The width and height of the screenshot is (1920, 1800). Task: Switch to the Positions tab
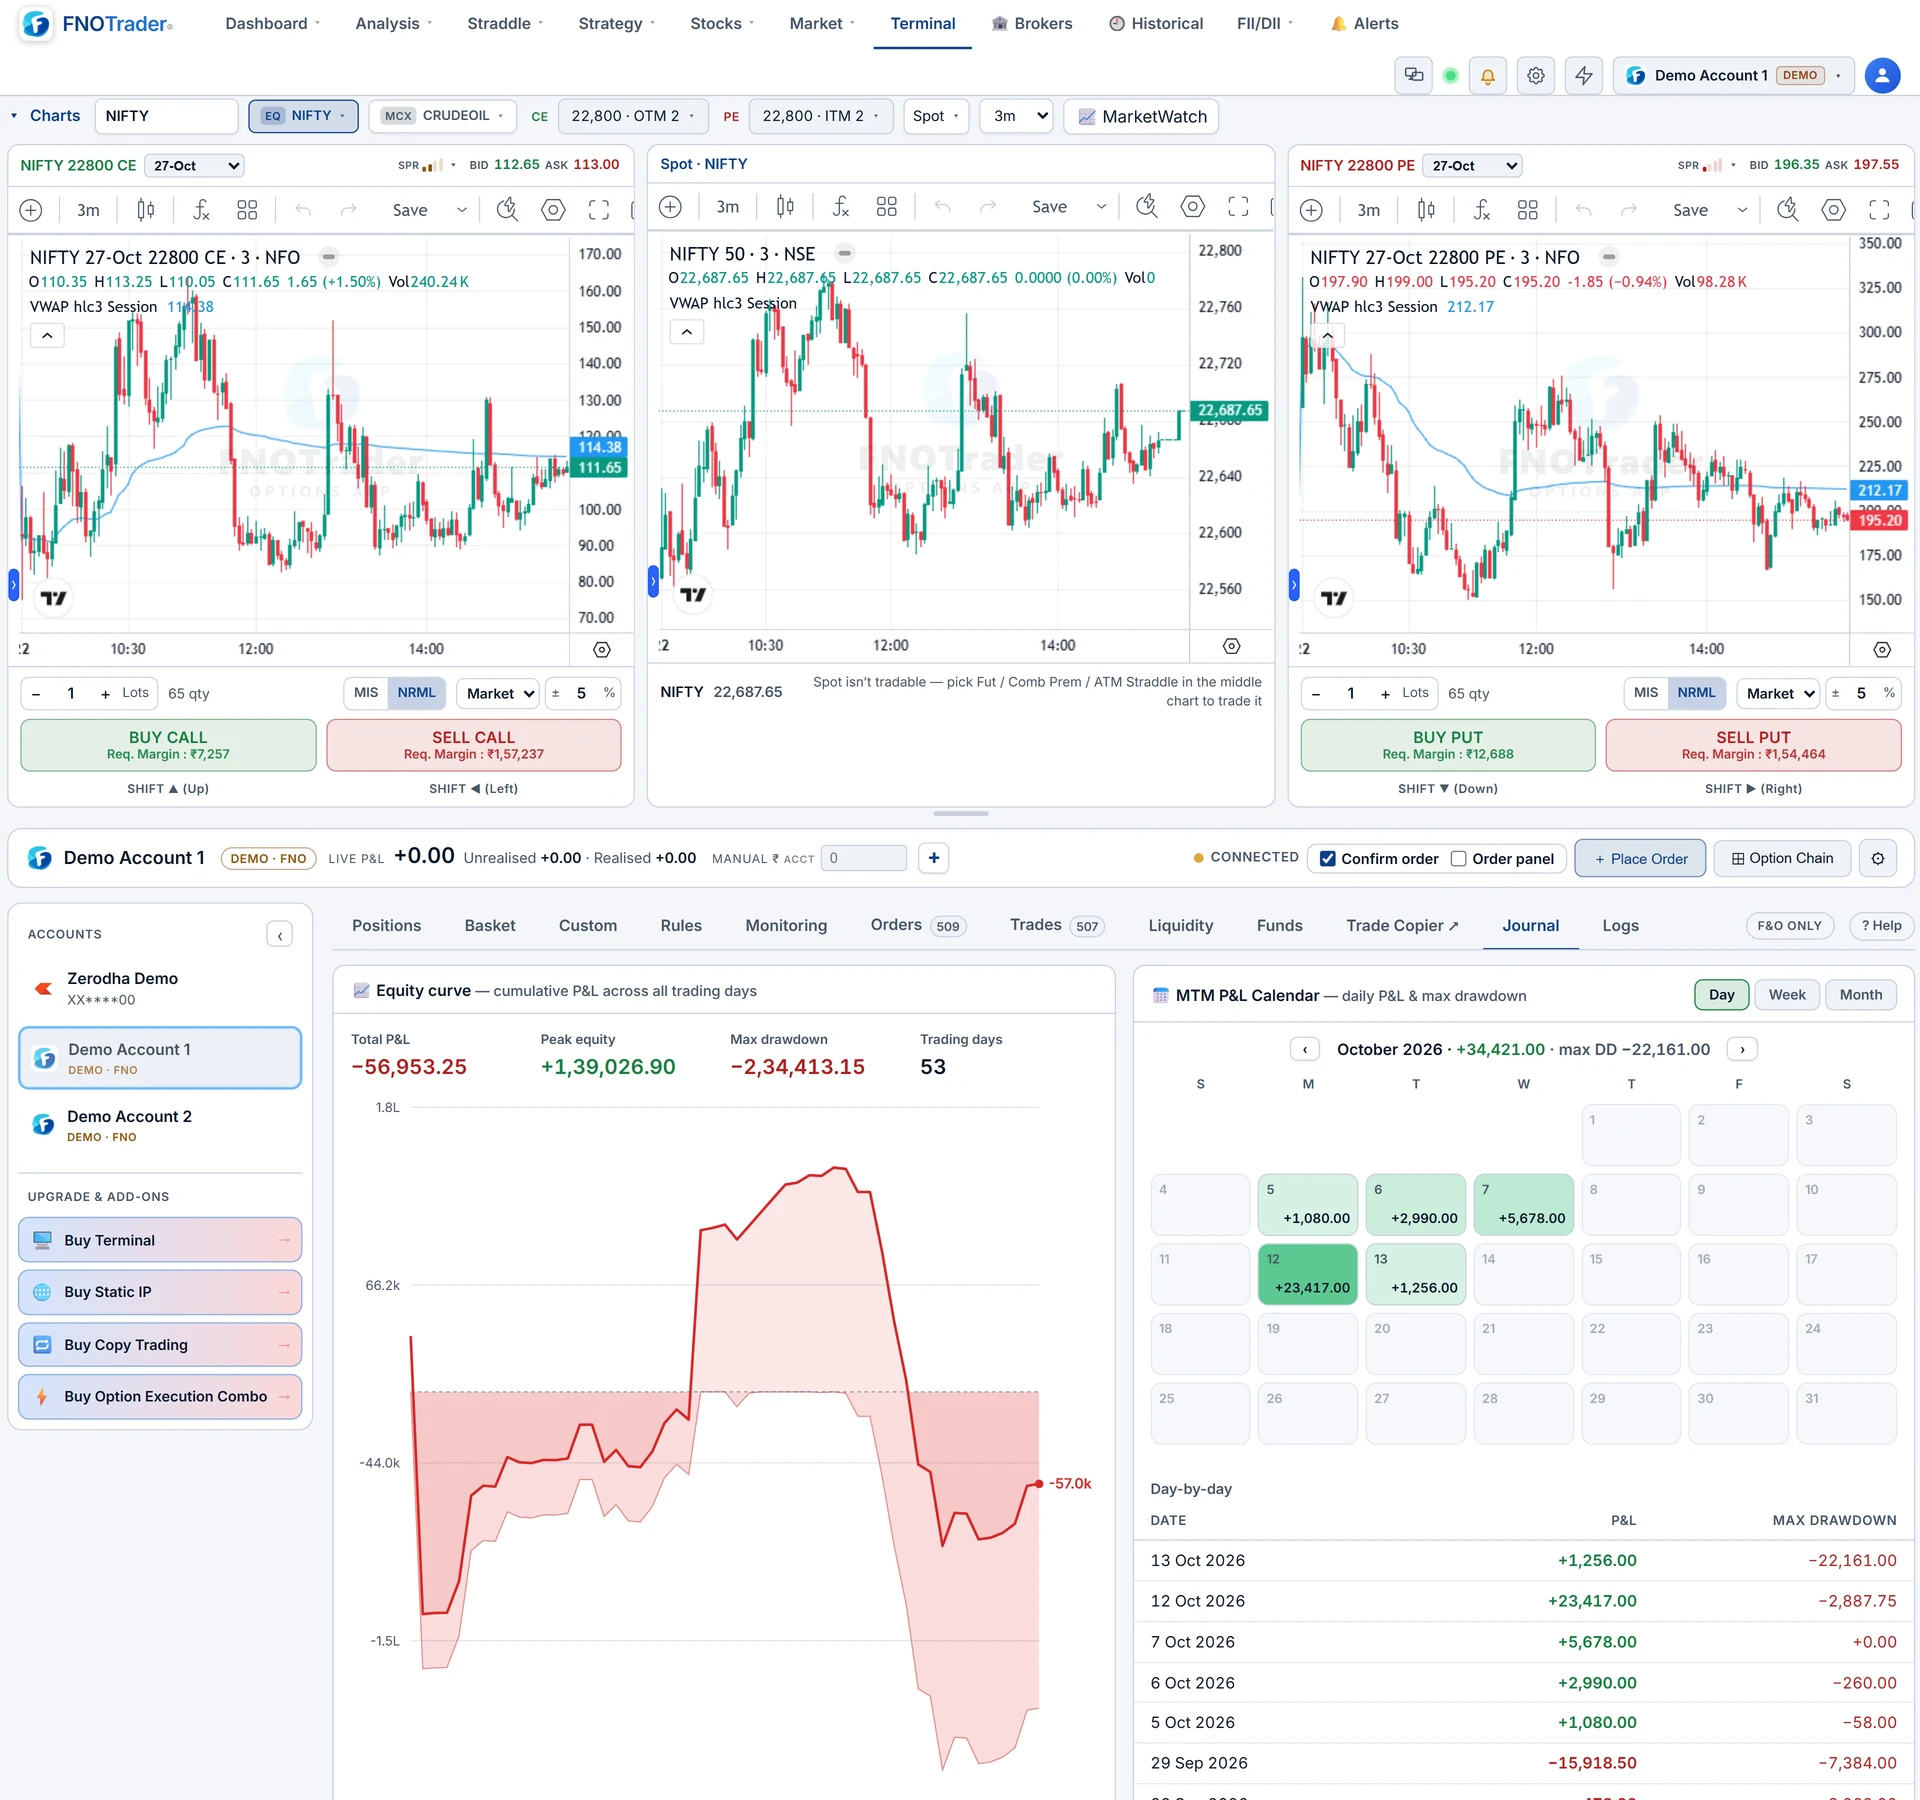386,926
